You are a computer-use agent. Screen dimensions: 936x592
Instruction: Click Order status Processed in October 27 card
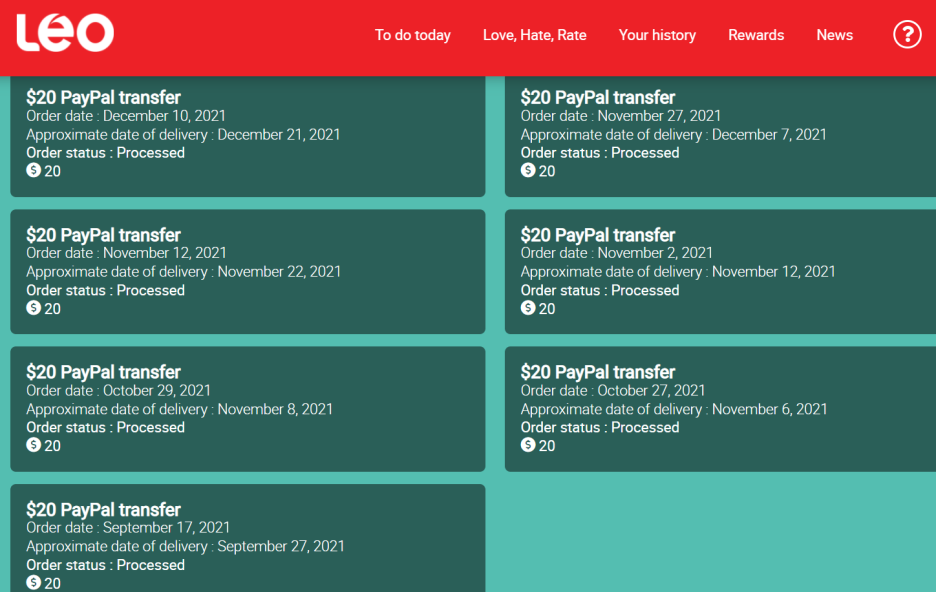pyautogui.click(x=600, y=427)
